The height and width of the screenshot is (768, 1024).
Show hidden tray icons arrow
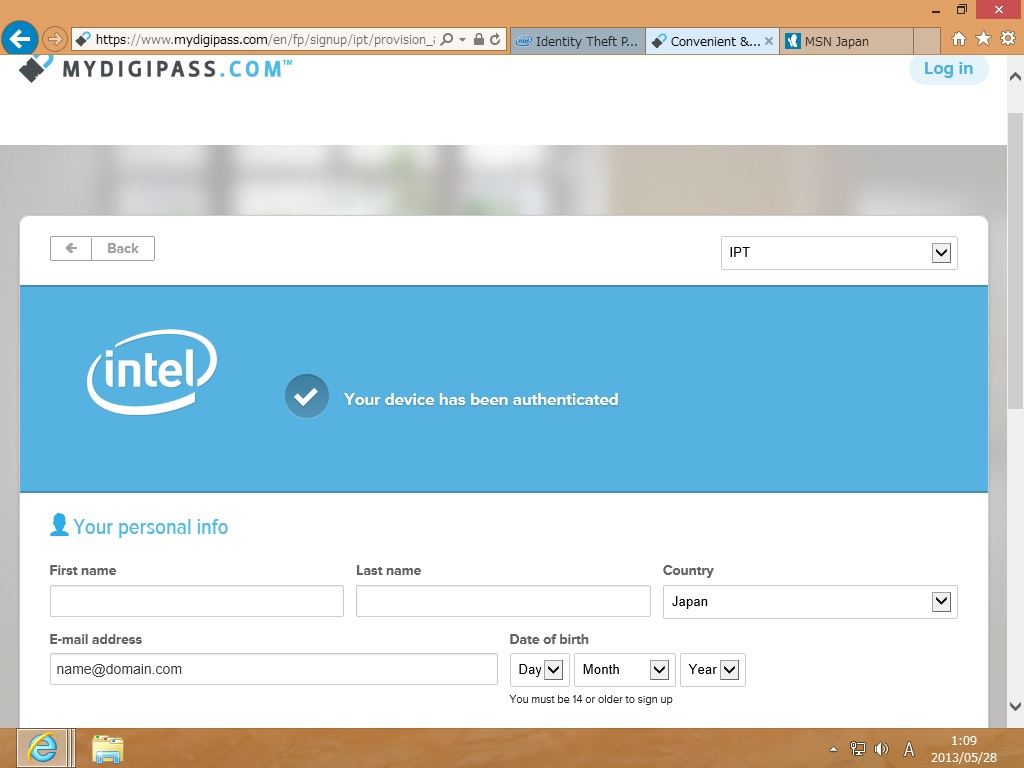[833, 749]
